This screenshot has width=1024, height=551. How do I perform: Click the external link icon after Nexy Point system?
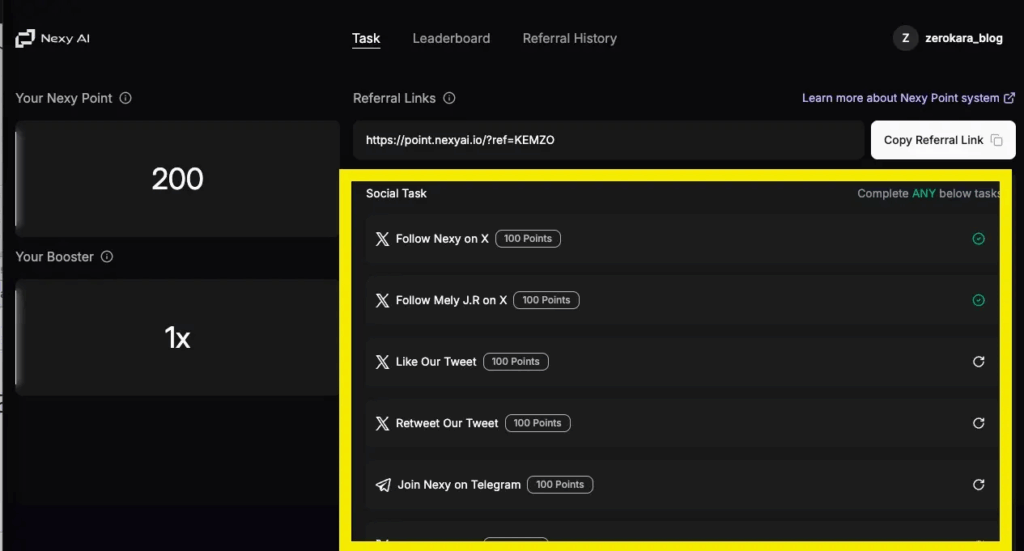click(1009, 98)
